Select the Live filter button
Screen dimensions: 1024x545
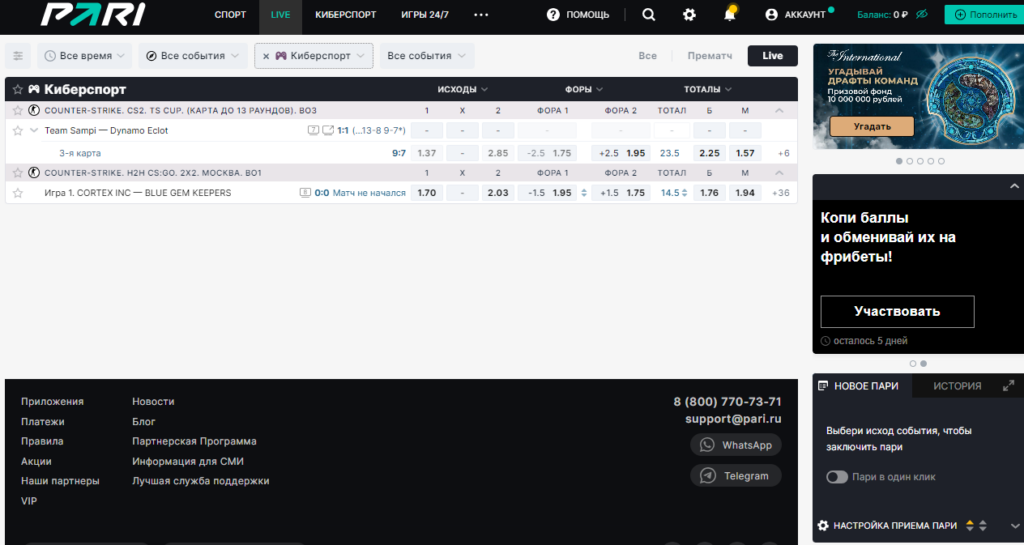(773, 56)
